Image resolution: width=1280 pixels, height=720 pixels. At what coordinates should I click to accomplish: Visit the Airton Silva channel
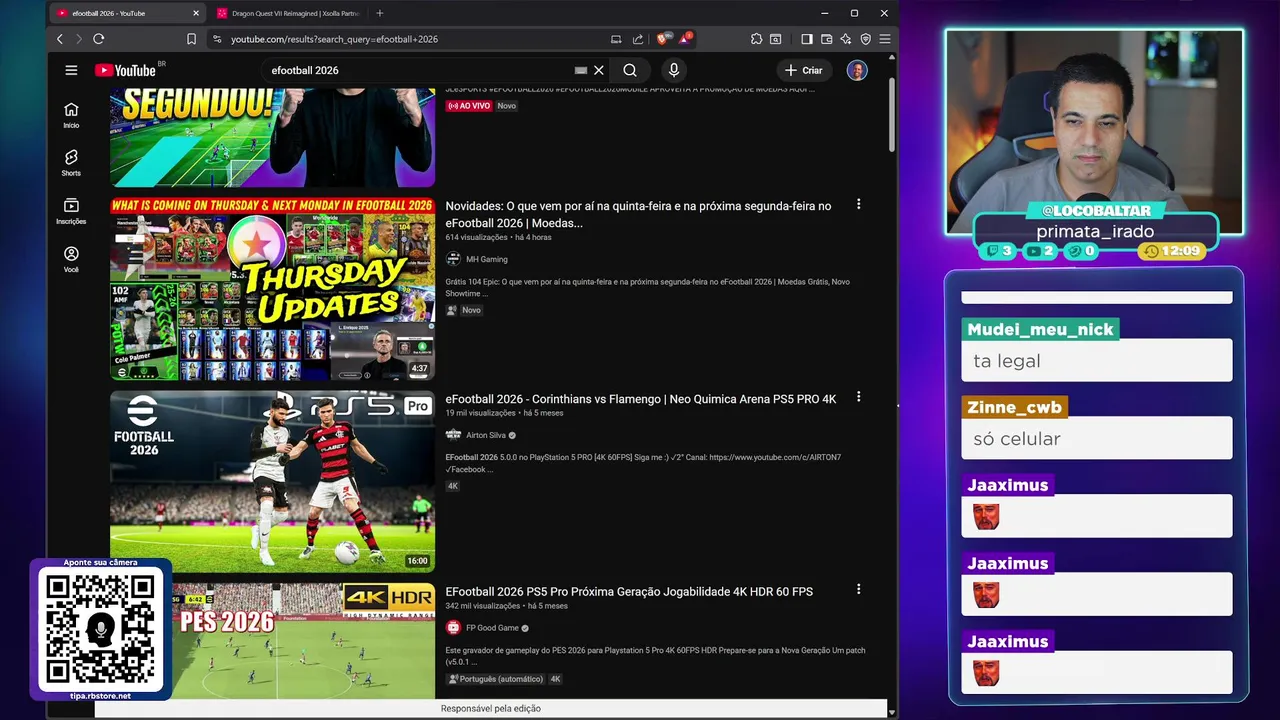click(x=486, y=435)
